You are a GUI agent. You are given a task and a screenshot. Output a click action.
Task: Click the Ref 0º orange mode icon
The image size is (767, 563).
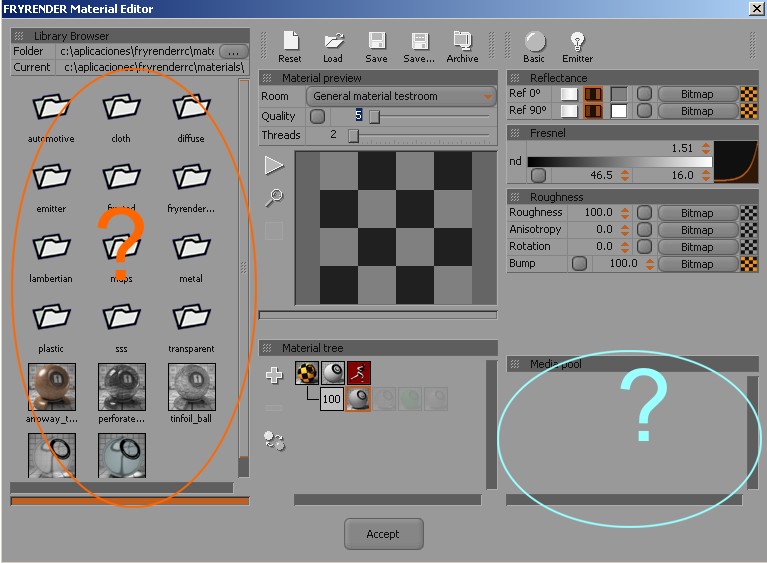pos(593,94)
